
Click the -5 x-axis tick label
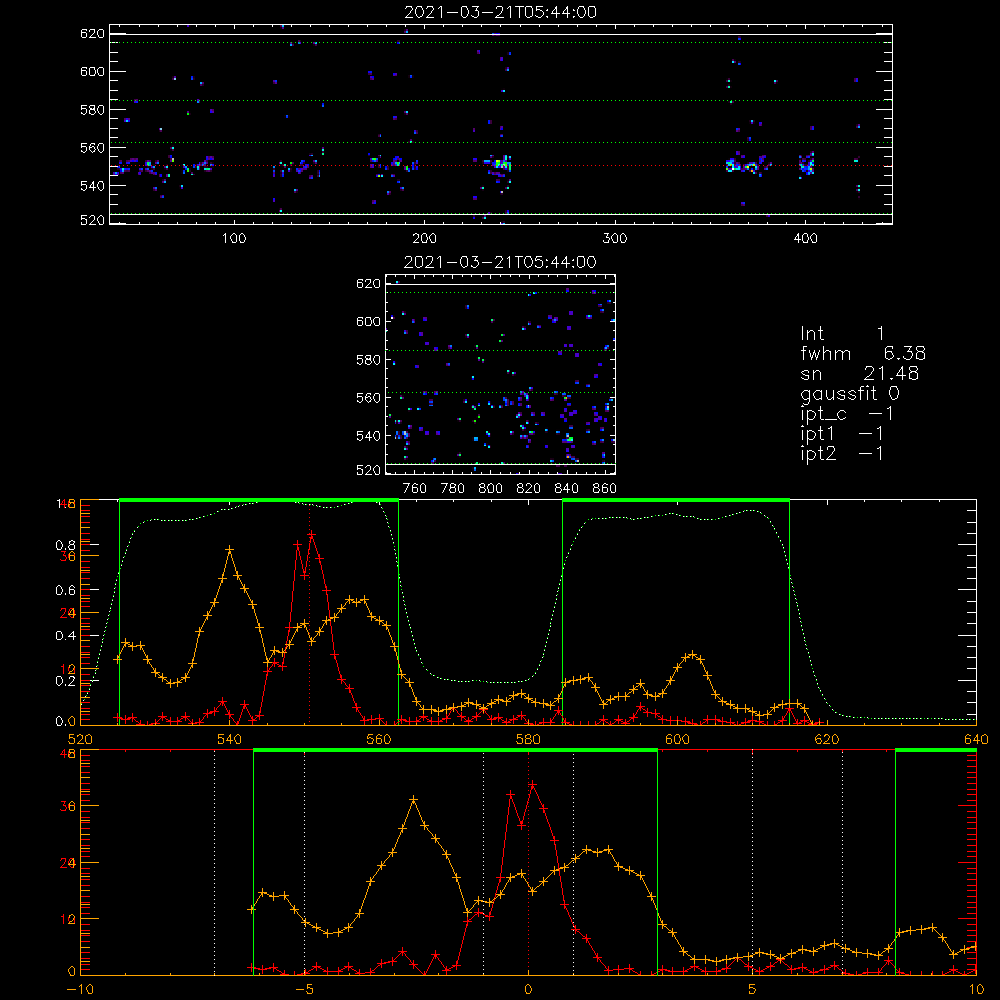click(x=305, y=989)
